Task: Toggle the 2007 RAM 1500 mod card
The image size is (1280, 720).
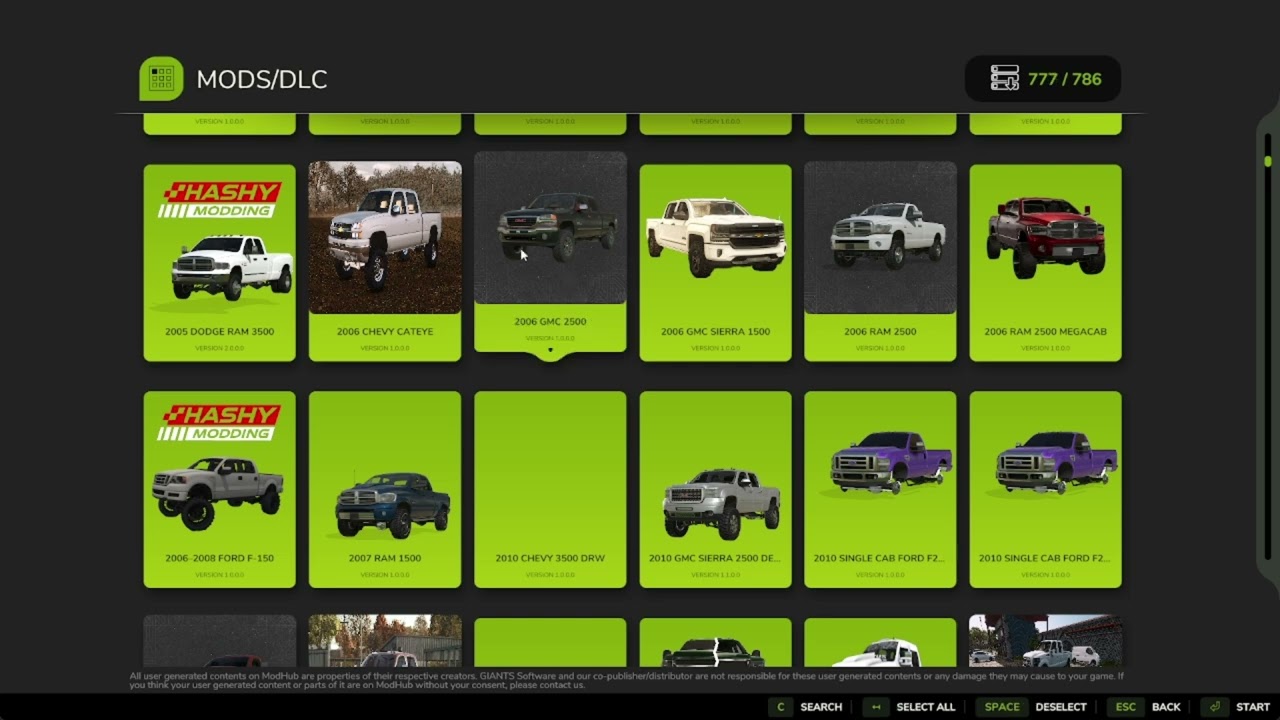Action: coord(385,489)
